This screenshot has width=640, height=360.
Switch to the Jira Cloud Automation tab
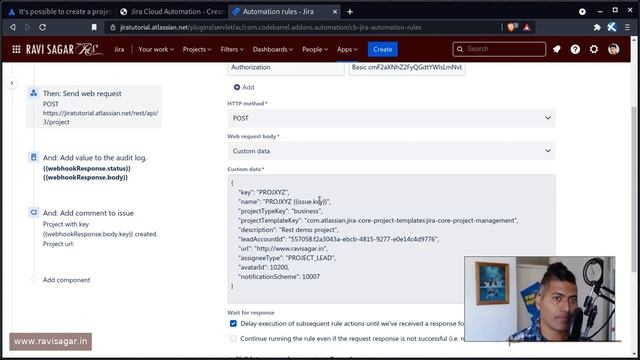(172, 12)
